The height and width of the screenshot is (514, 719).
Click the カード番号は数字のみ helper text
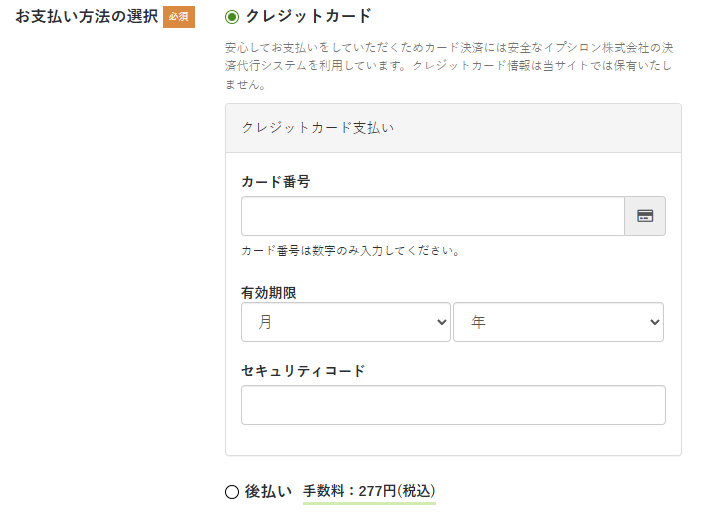(351, 251)
